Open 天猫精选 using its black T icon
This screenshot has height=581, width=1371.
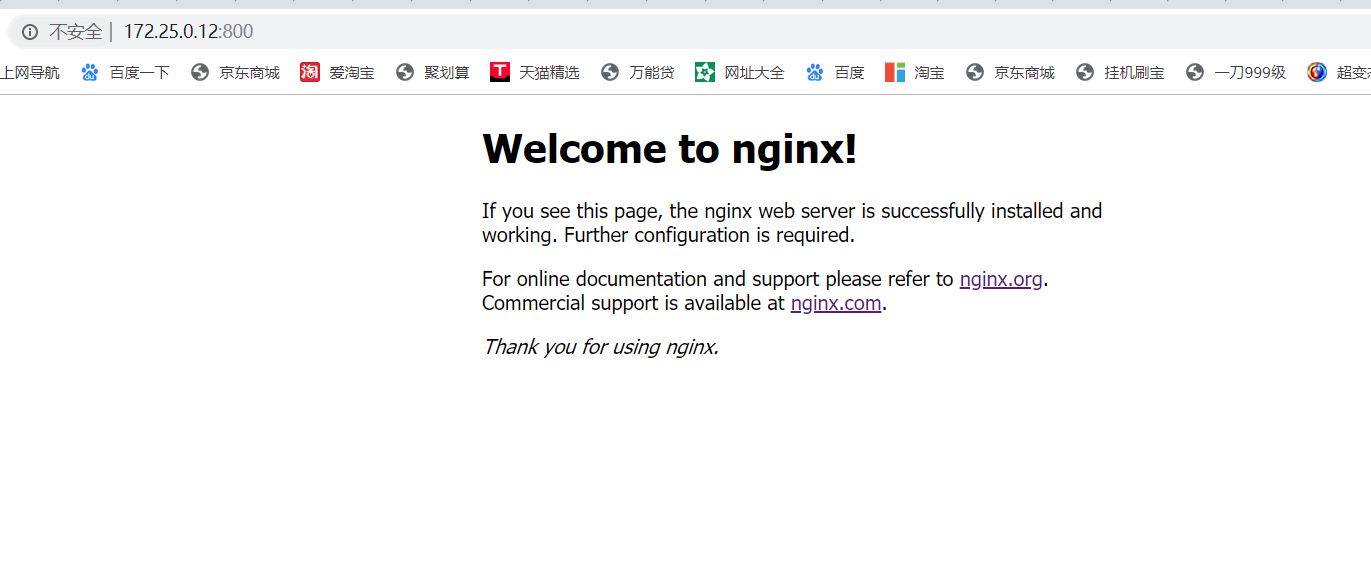(x=499, y=71)
